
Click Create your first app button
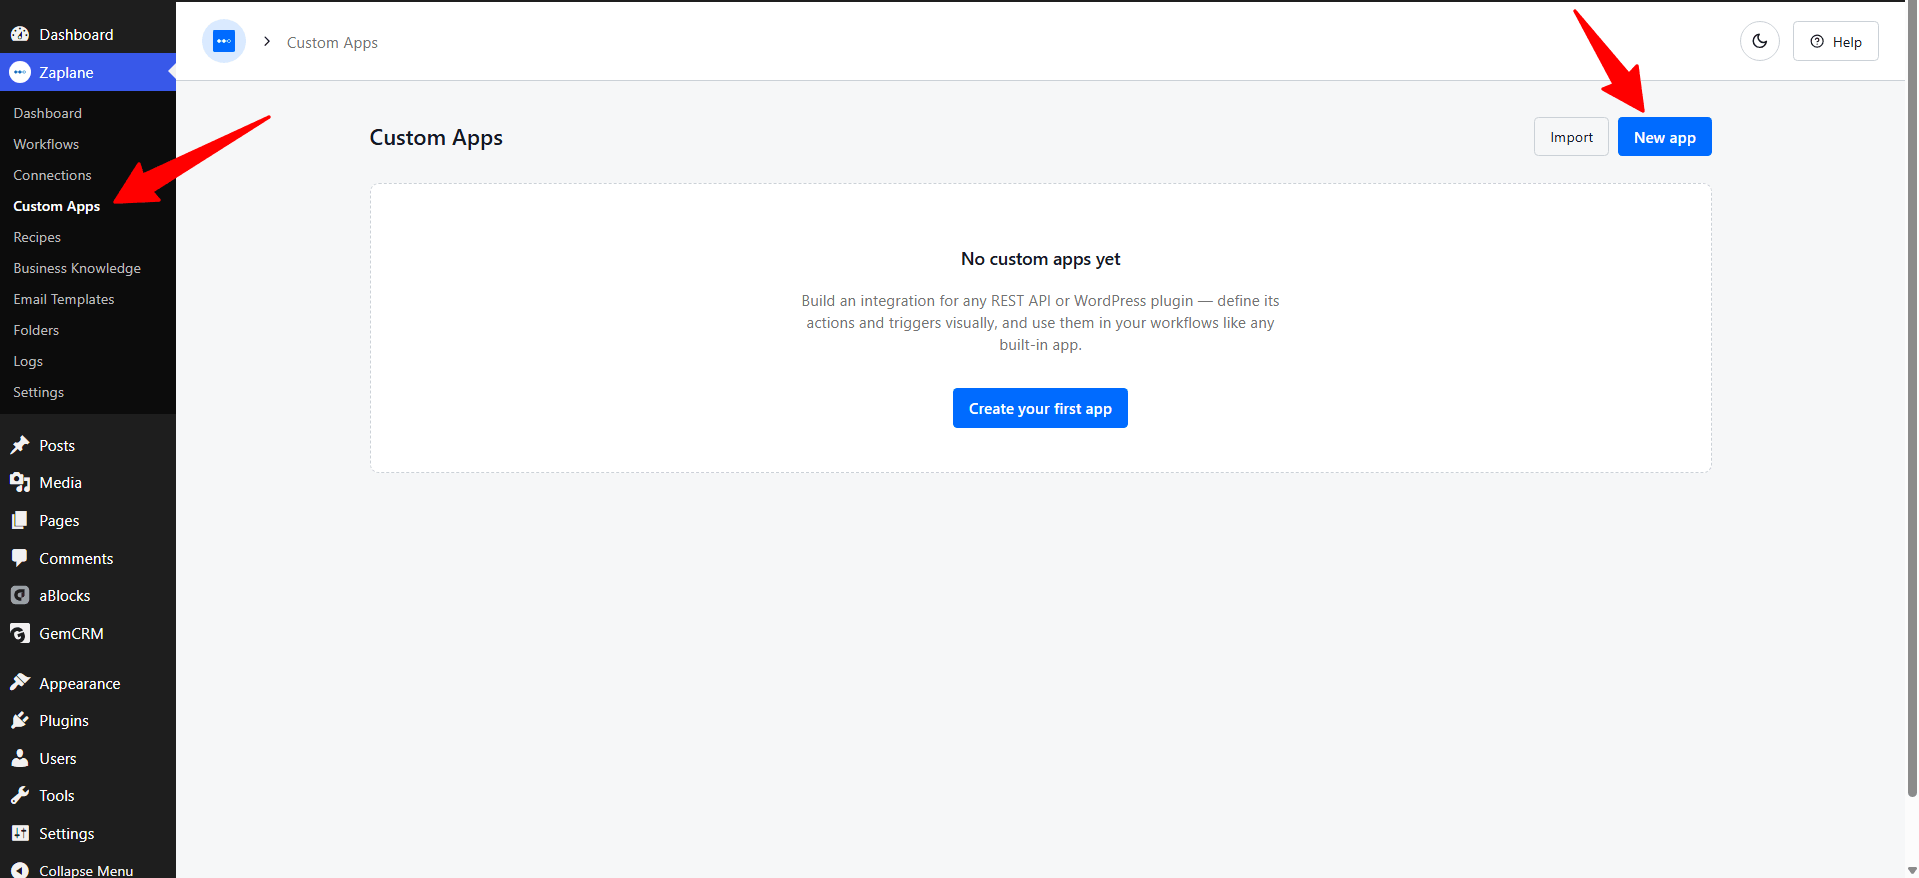pyautogui.click(x=1040, y=408)
